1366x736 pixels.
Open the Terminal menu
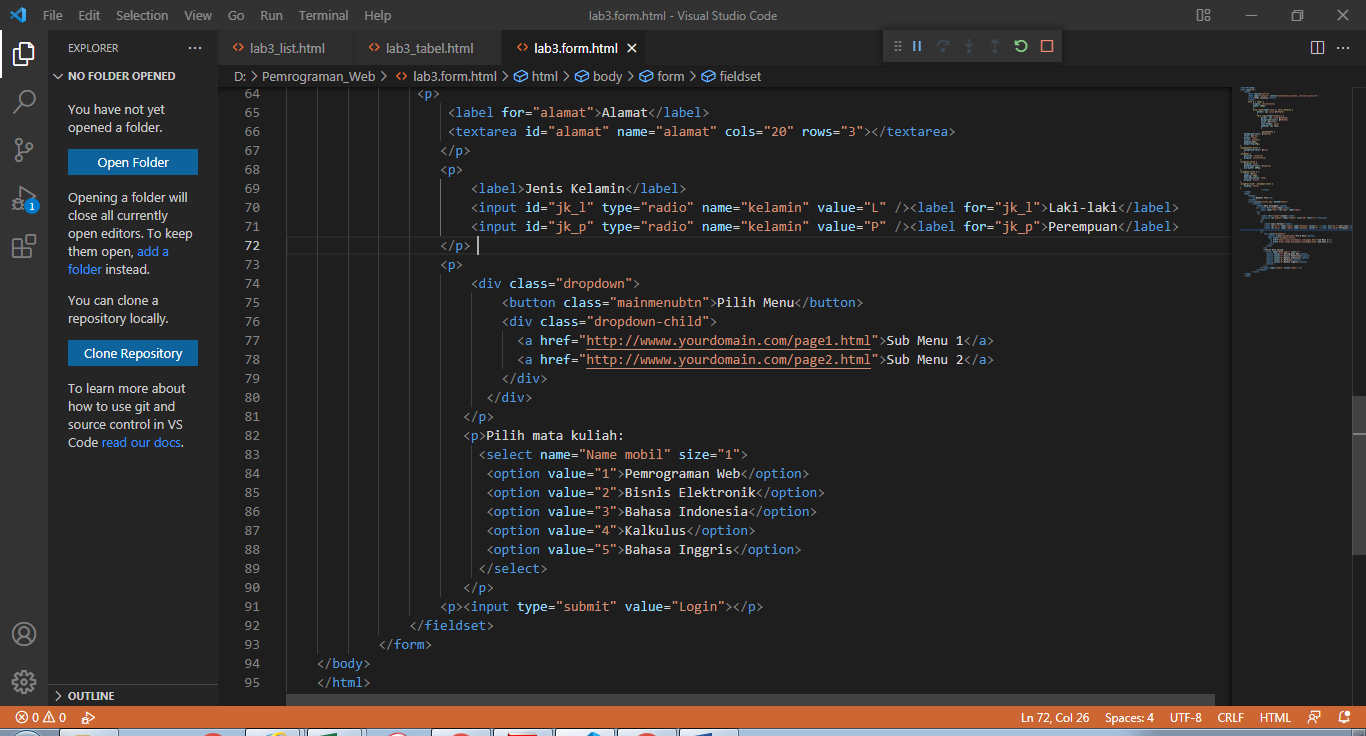point(324,15)
